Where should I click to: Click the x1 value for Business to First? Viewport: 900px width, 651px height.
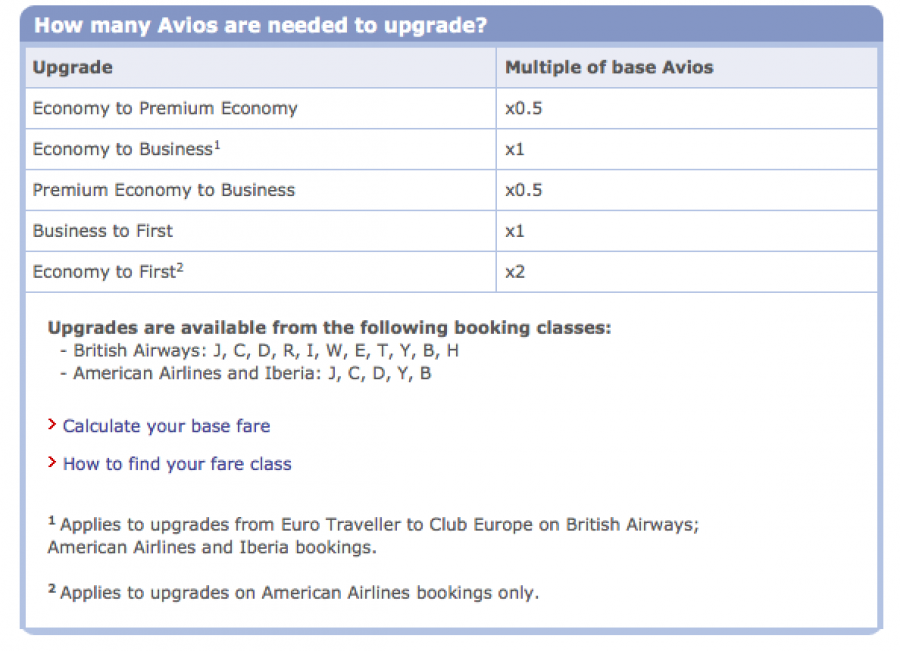tap(515, 231)
